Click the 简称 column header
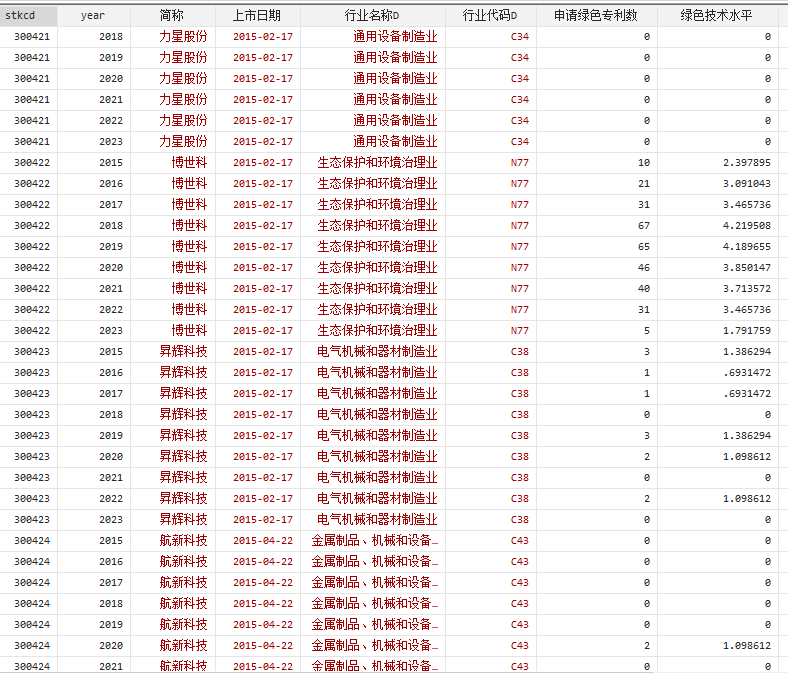This screenshot has height=673, width=788. coord(172,15)
